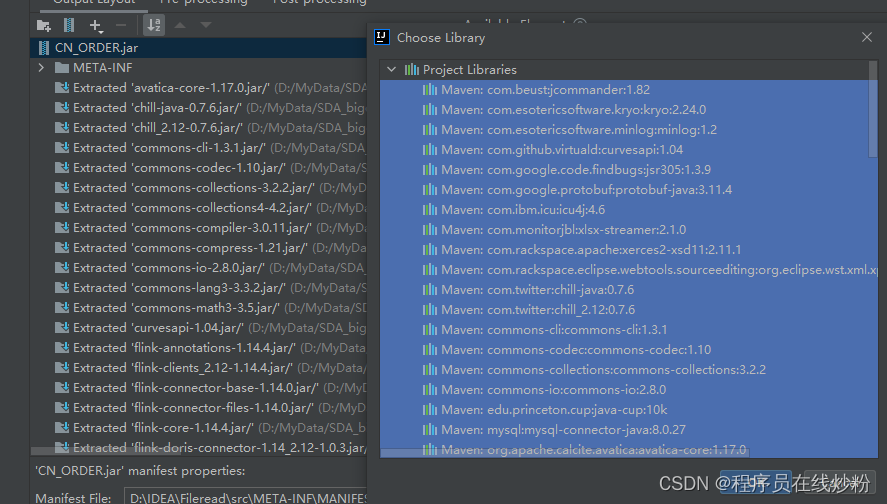This screenshot has width=887, height=504.
Task: Select Maven: com.beust:jcommander:1.82
Action: [625, 90]
